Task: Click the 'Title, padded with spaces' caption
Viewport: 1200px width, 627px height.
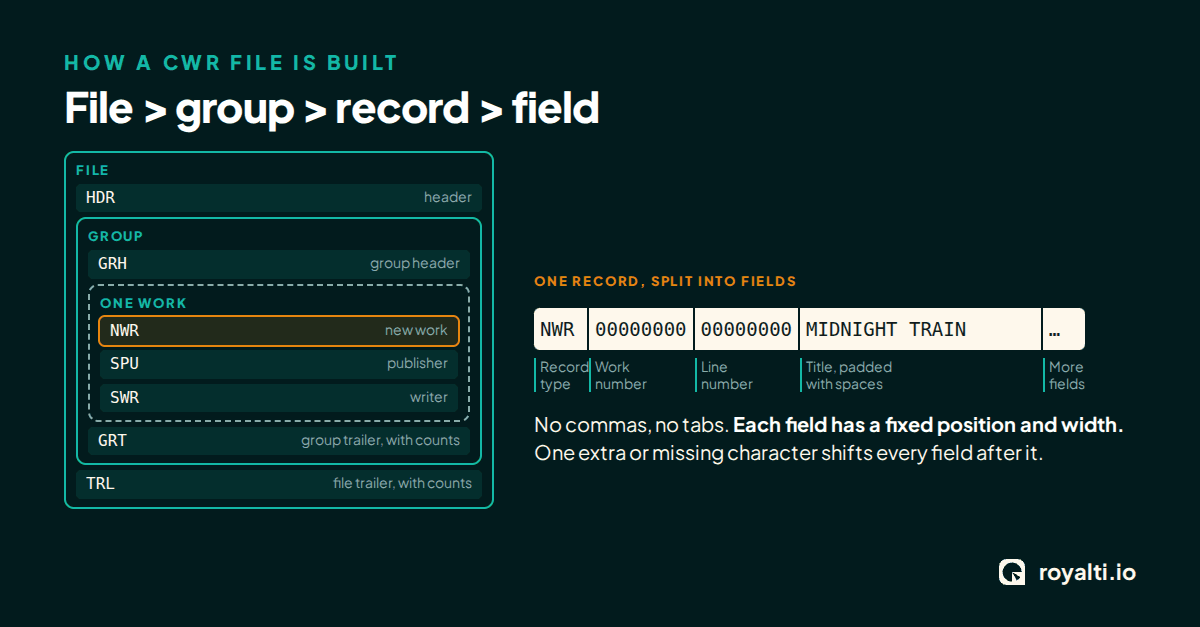Action: pos(849,376)
